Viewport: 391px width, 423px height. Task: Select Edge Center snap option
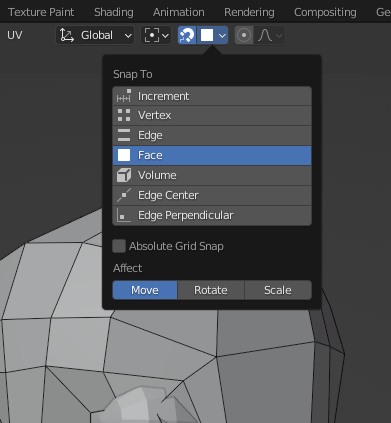[x=212, y=195]
